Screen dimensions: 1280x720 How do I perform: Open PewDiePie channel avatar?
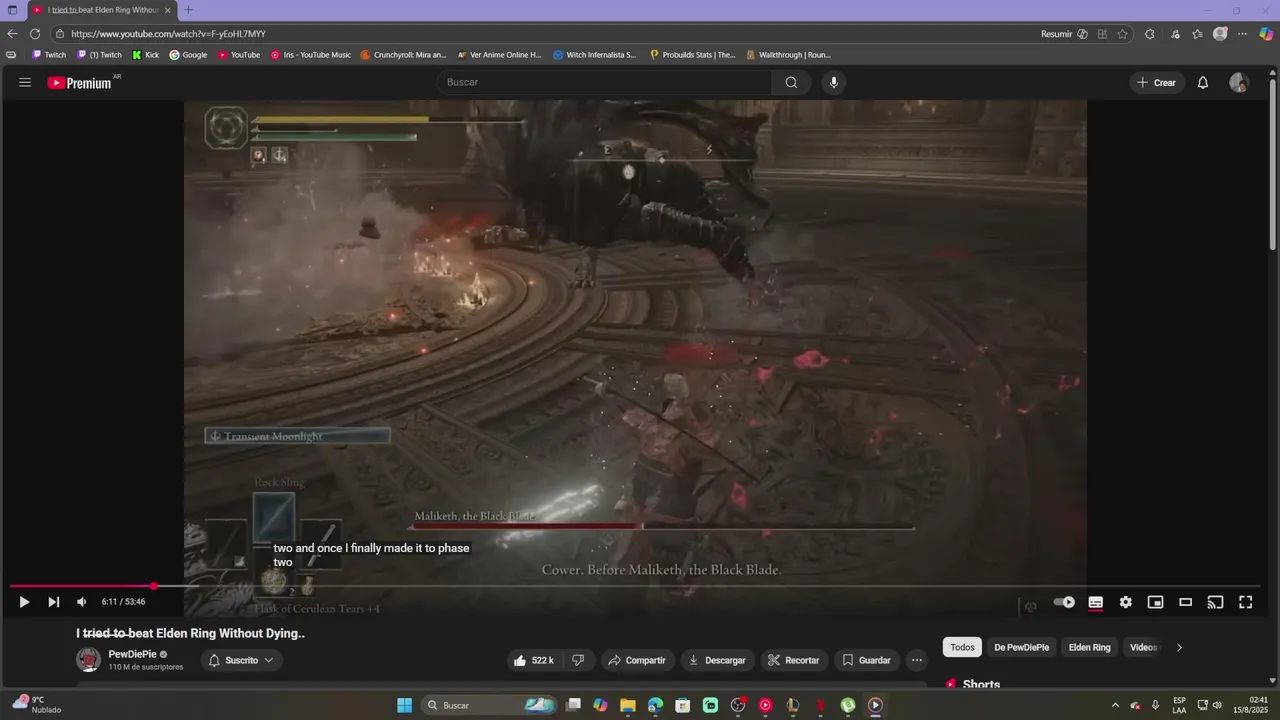click(89, 660)
